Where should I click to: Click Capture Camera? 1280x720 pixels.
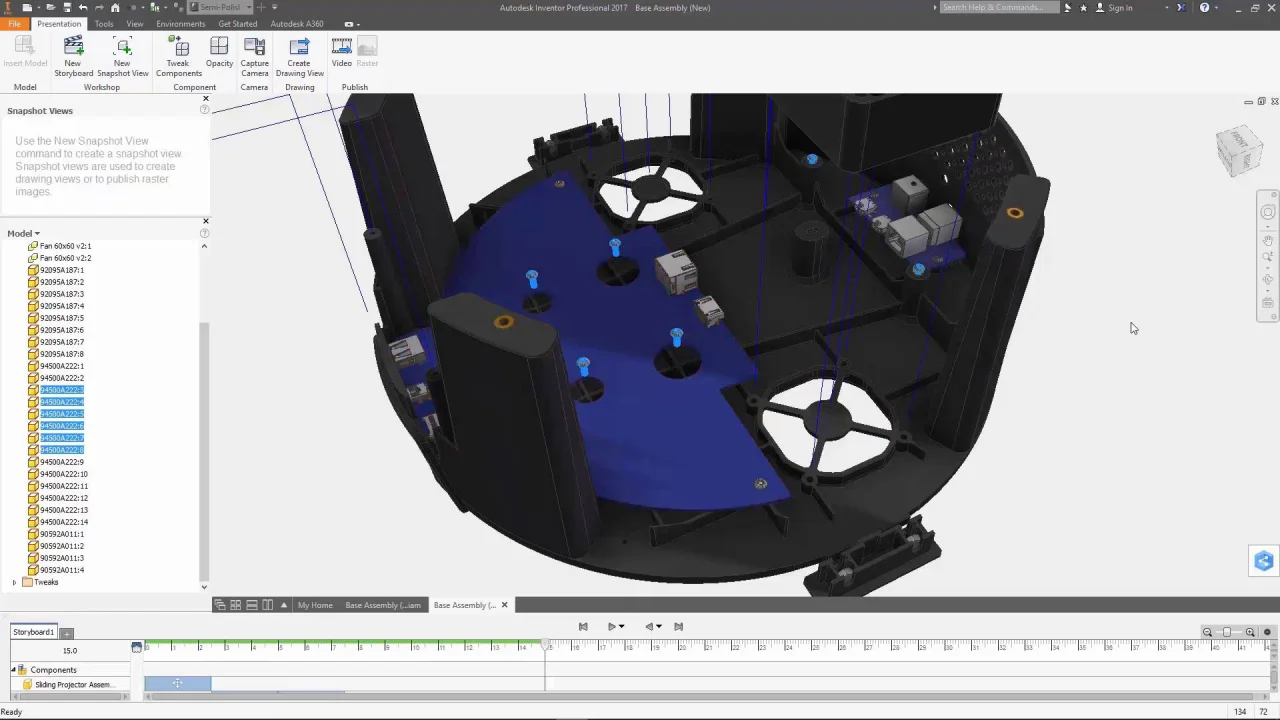[x=254, y=56]
